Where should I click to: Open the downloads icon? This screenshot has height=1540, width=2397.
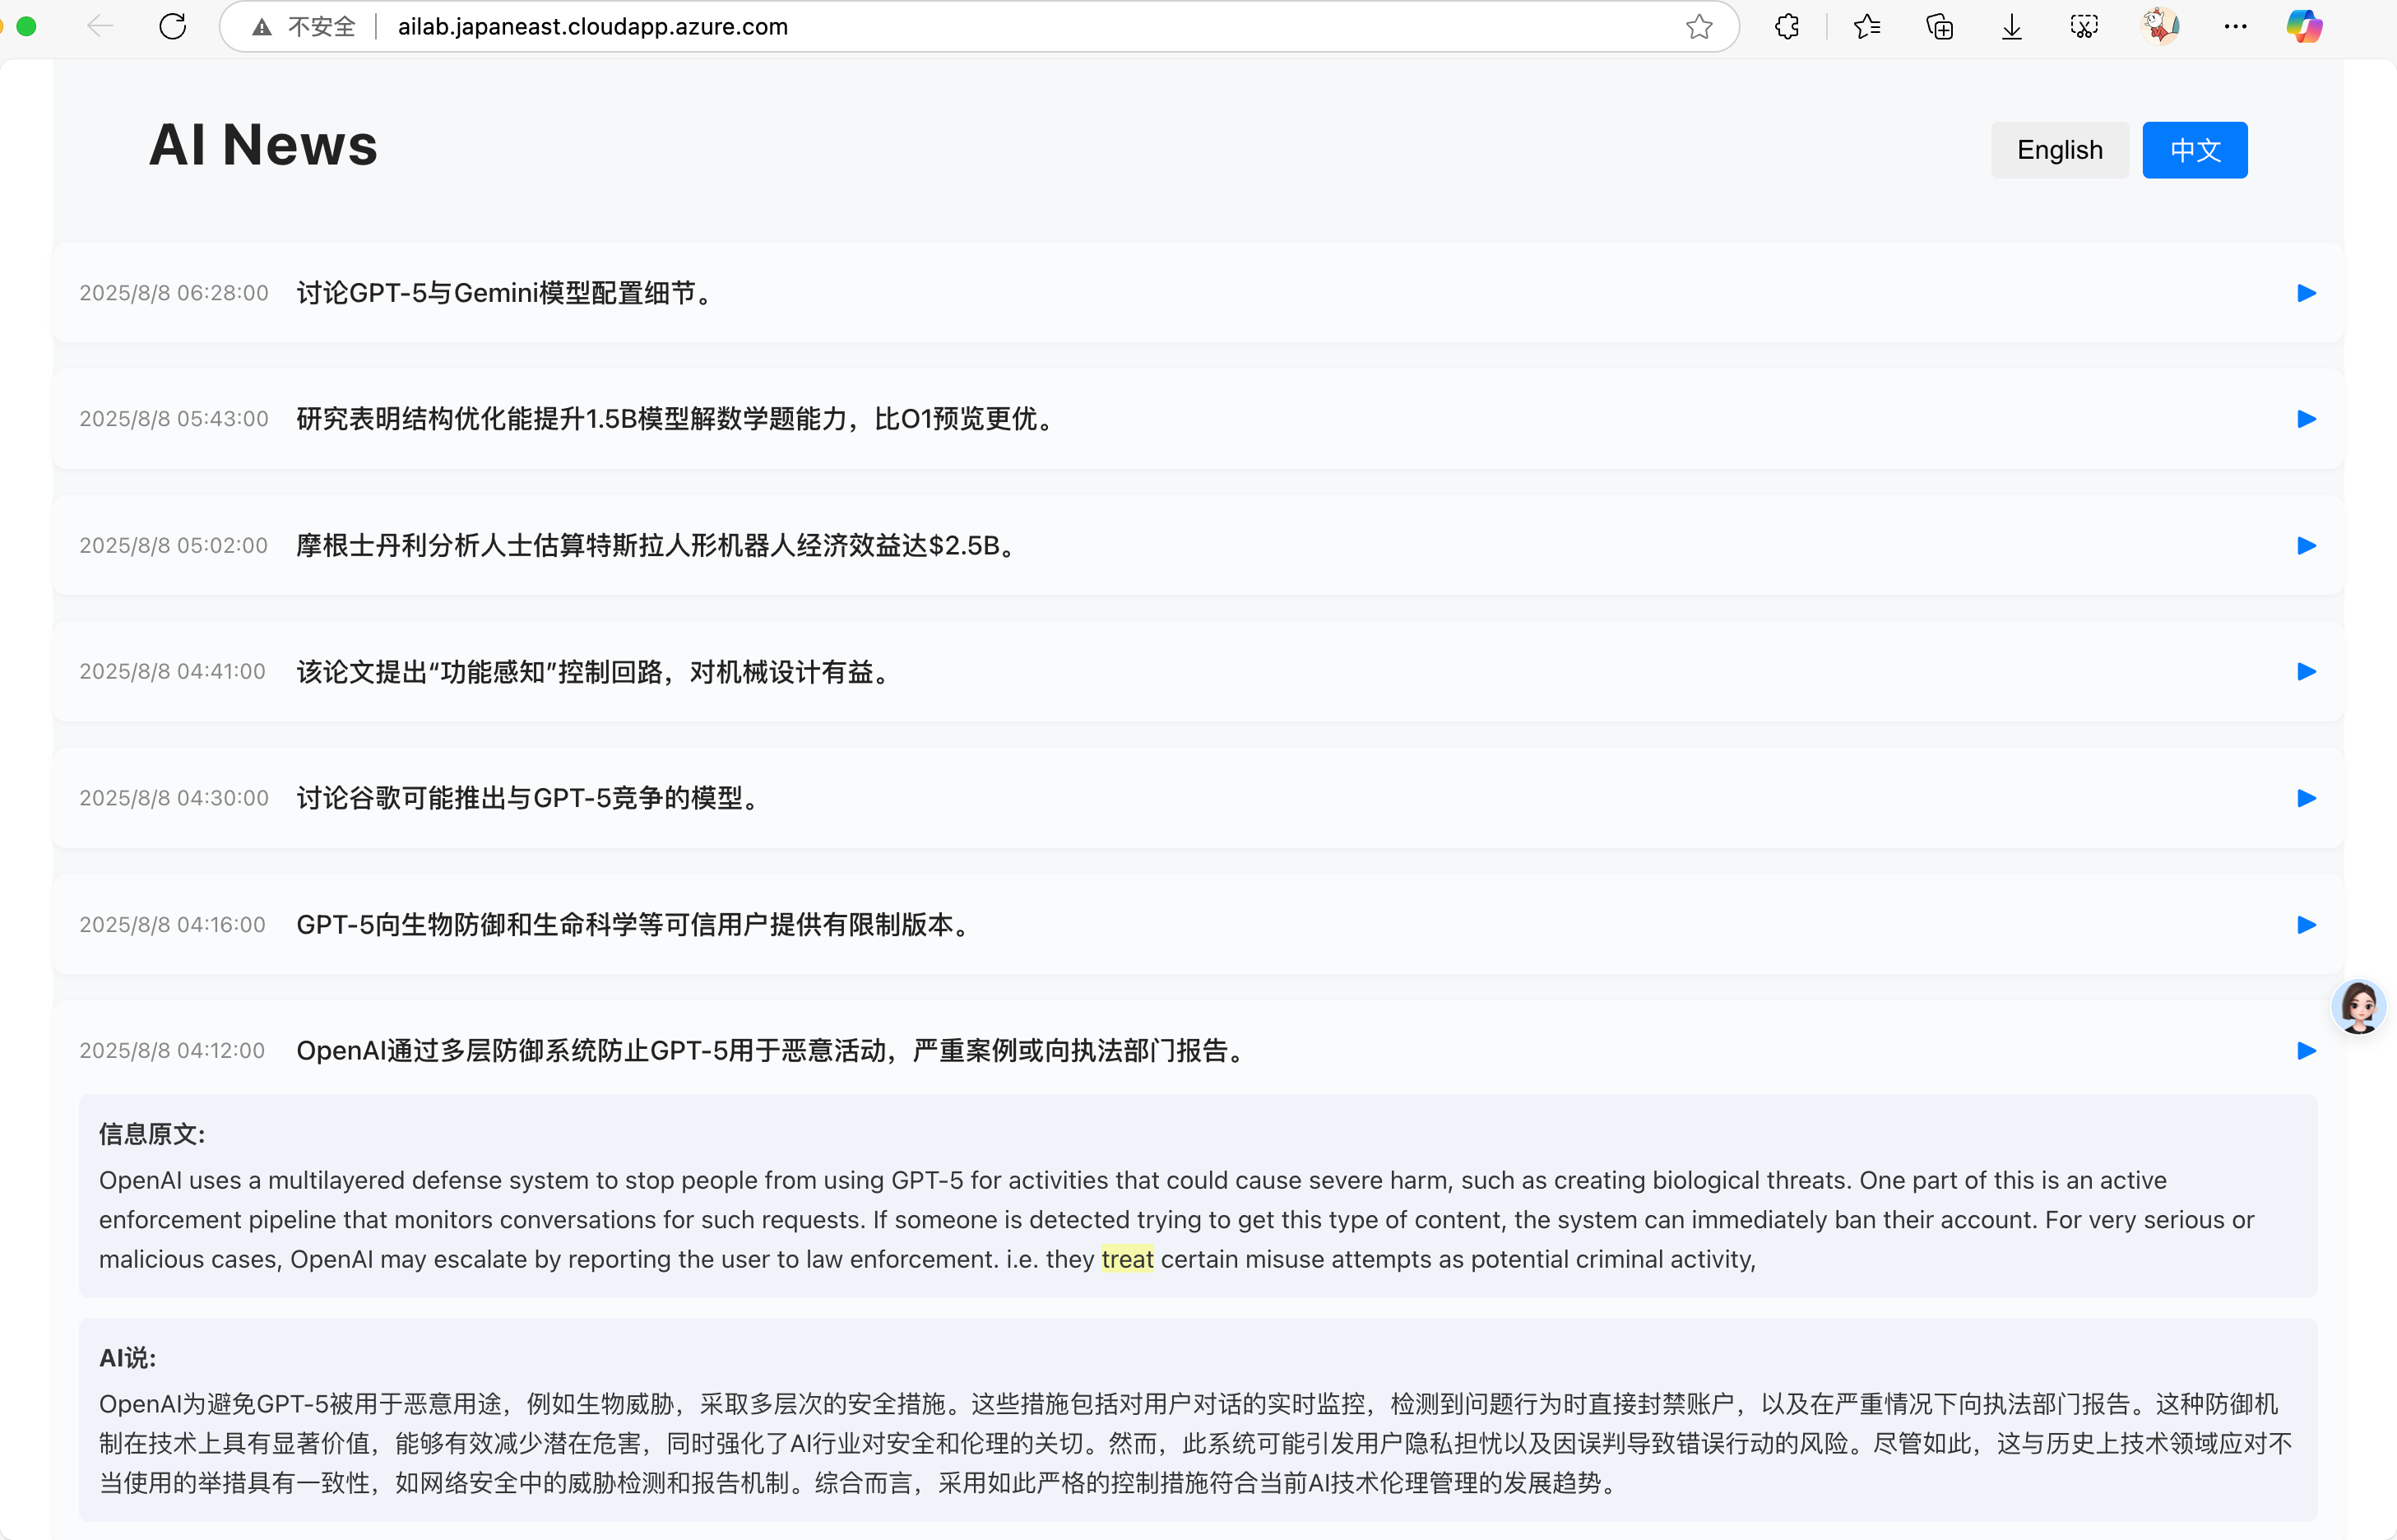click(x=2012, y=27)
